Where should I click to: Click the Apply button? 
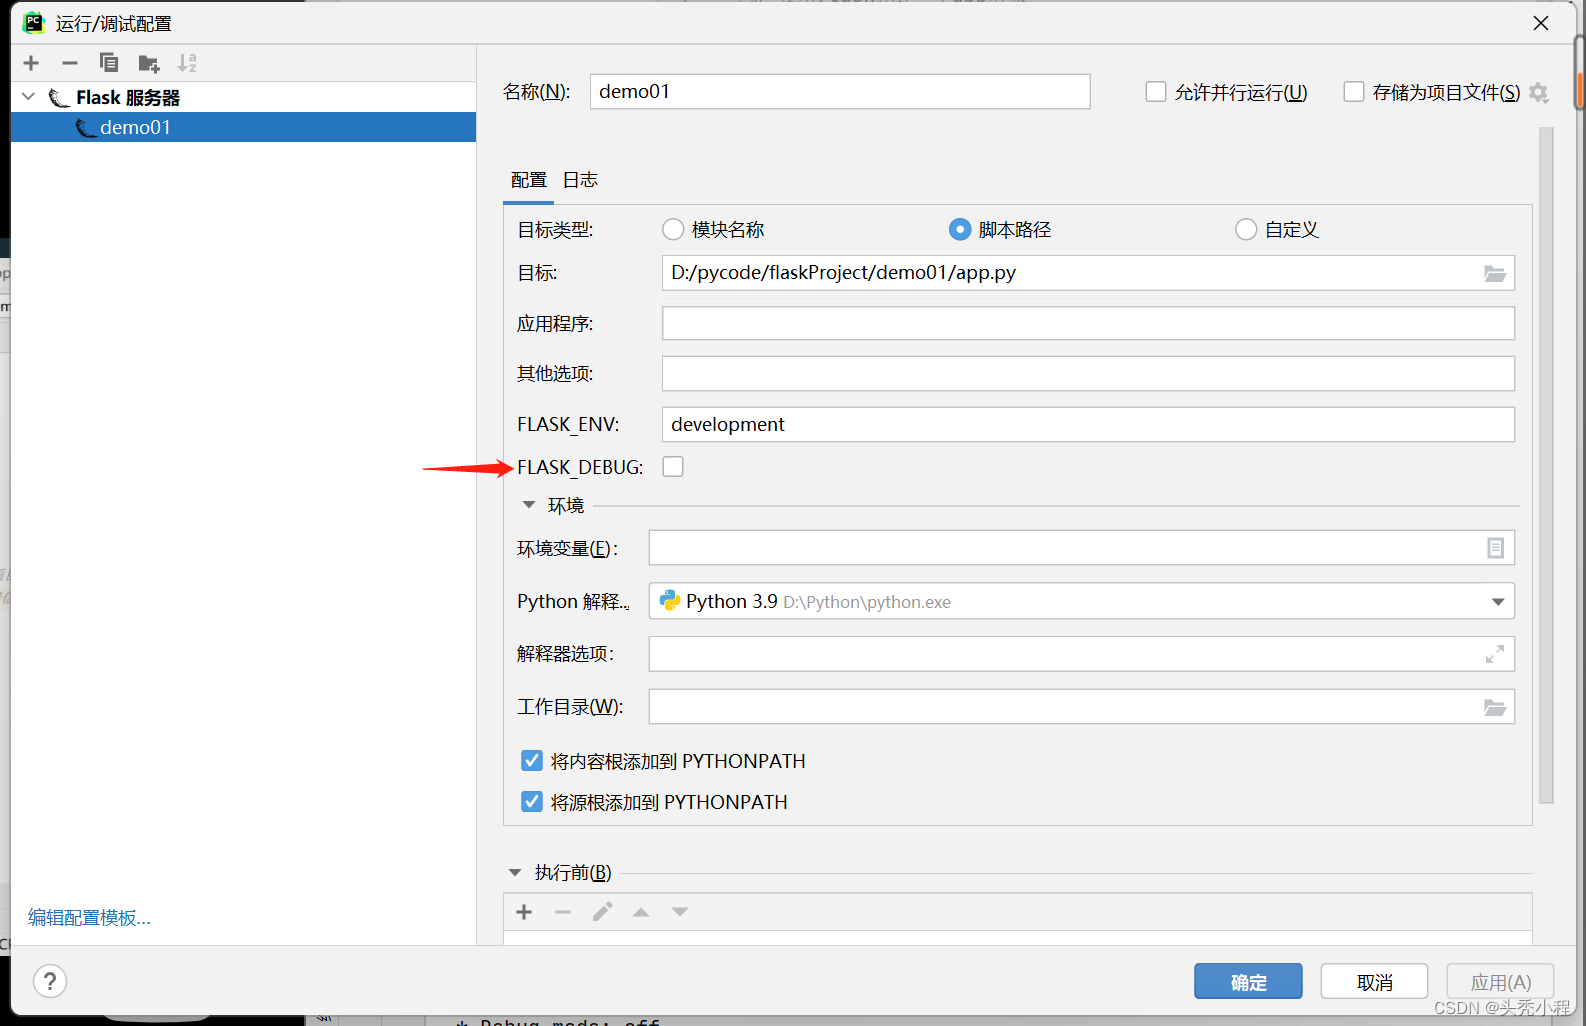click(x=1500, y=982)
